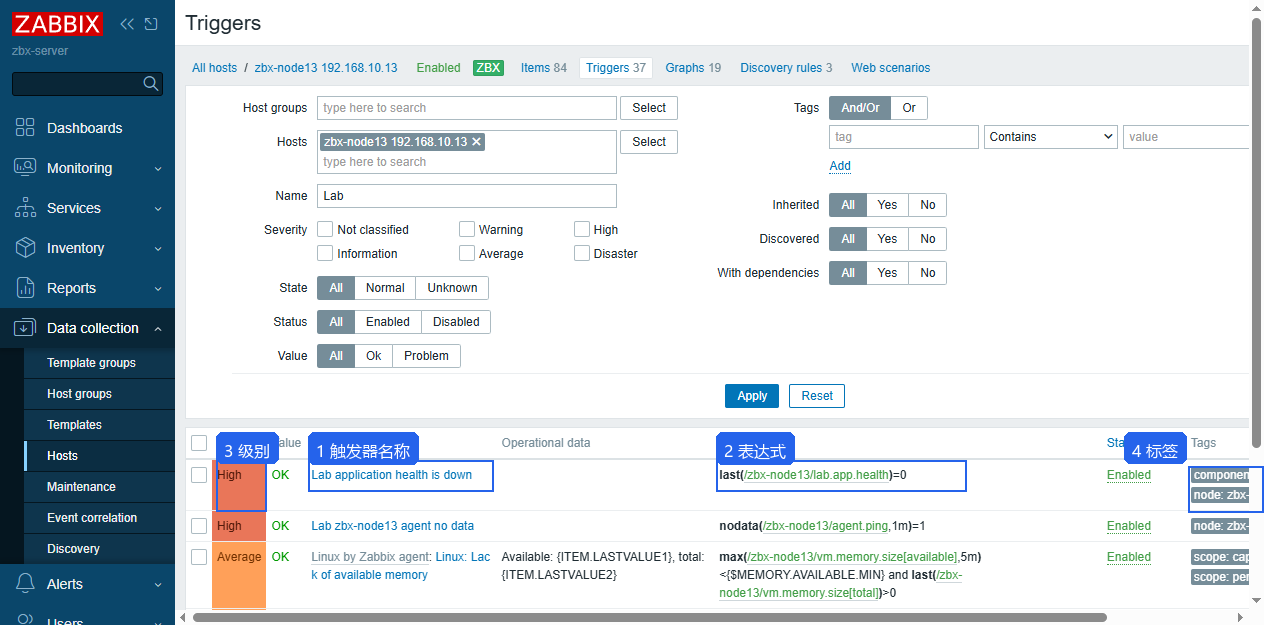Check the Lab zbx-node13 agent no data checkbox
This screenshot has width=1264, height=625.
(x=199, y=526)
